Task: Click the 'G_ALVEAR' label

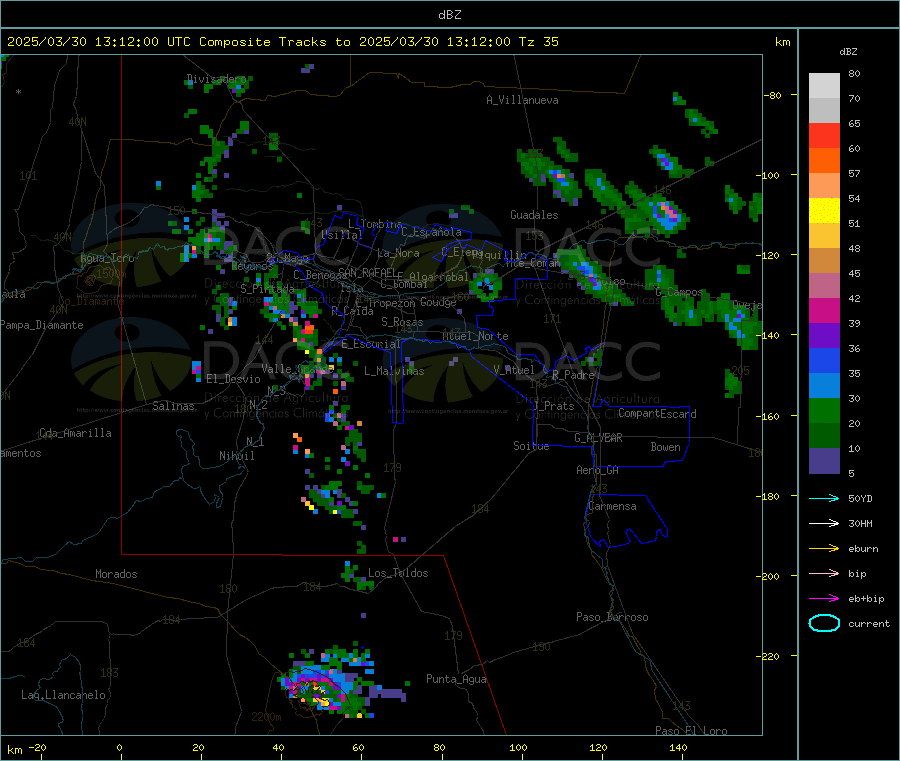Action: (x=598, y=438)
